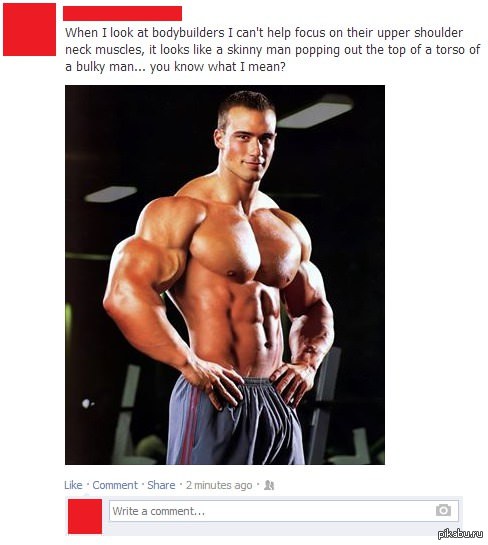Open the redacted poster name link

tap(122, 14)
